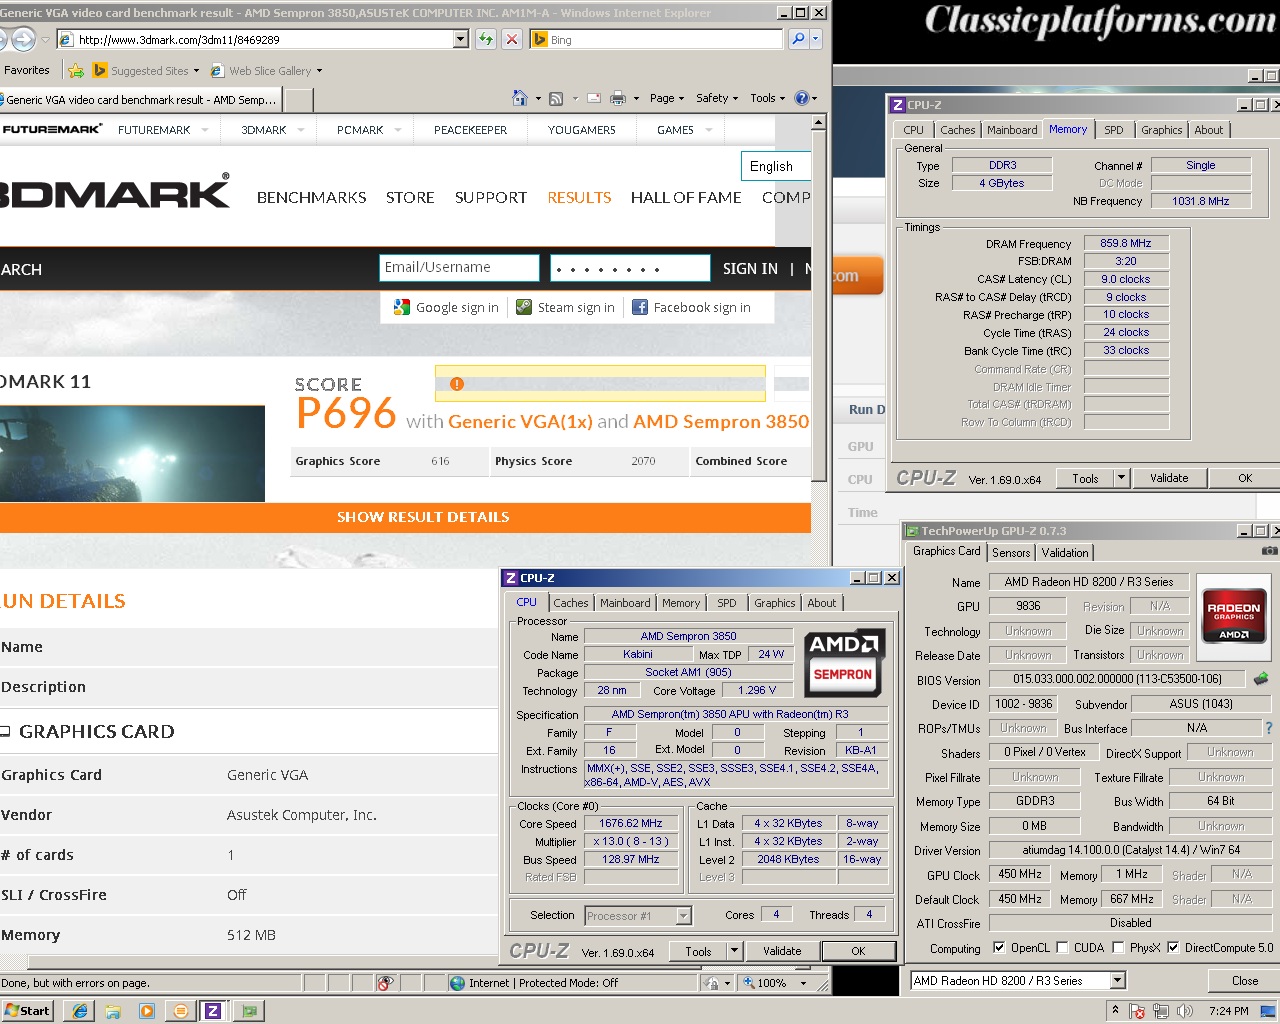Click the refresh page icon in Internet Explorer
1280x1024 pixels.
(x=486, y=39)
